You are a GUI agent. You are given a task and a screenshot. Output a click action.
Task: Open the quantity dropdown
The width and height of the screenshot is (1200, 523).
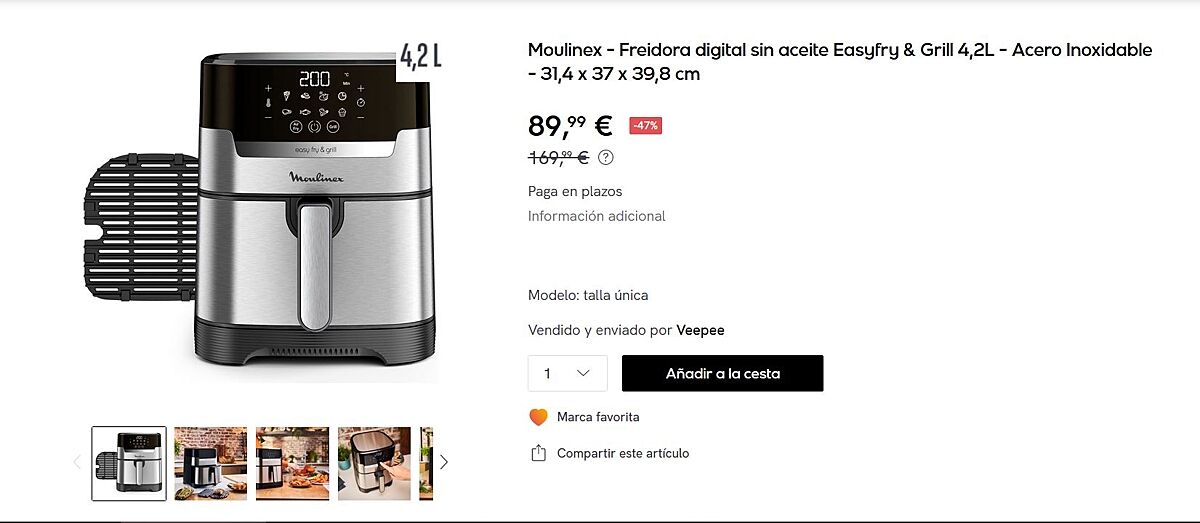(x=567, y=373)
